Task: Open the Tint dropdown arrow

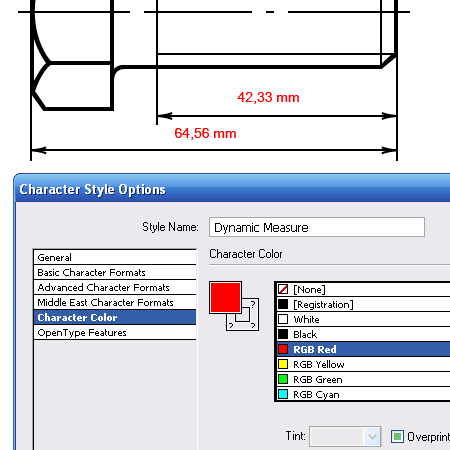Action: pyautogui.click(x=372, y=436)
